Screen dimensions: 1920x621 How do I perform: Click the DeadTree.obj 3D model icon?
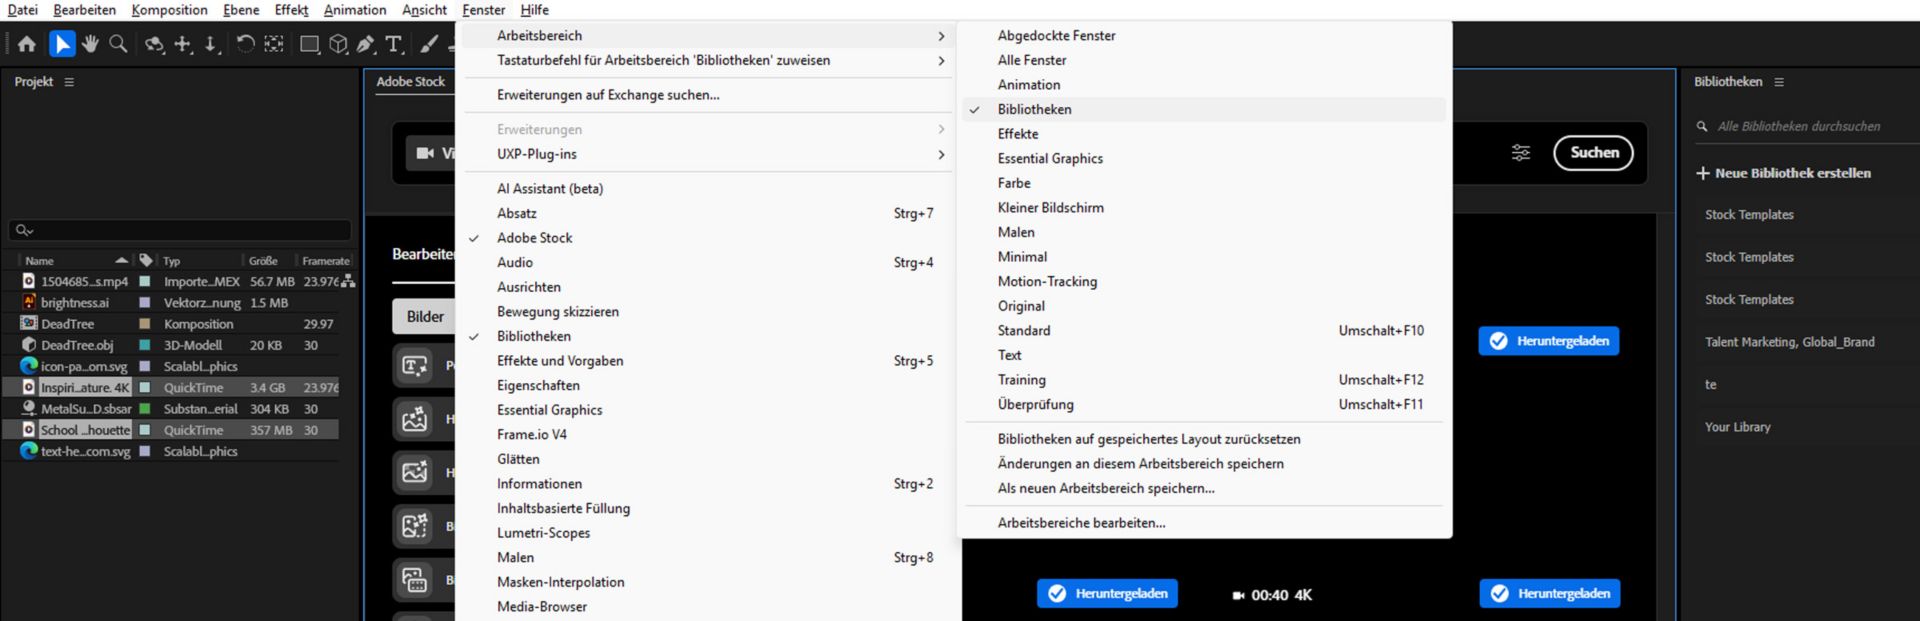click(29, 345)
